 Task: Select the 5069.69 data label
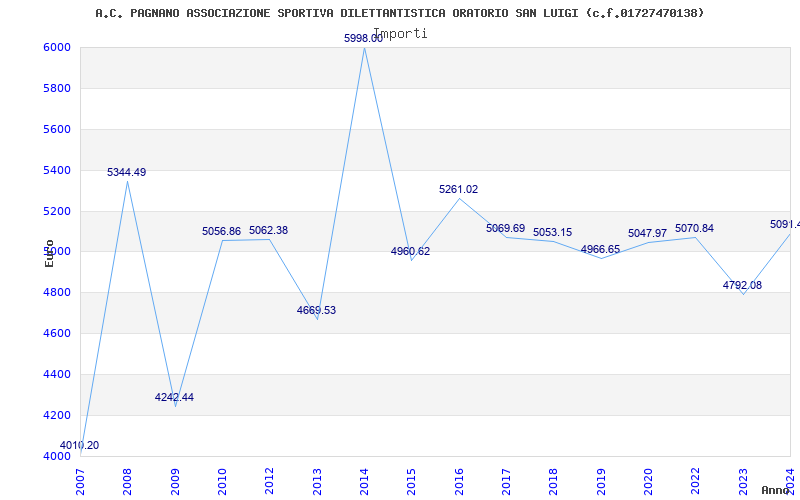click(x=505, y=229)
